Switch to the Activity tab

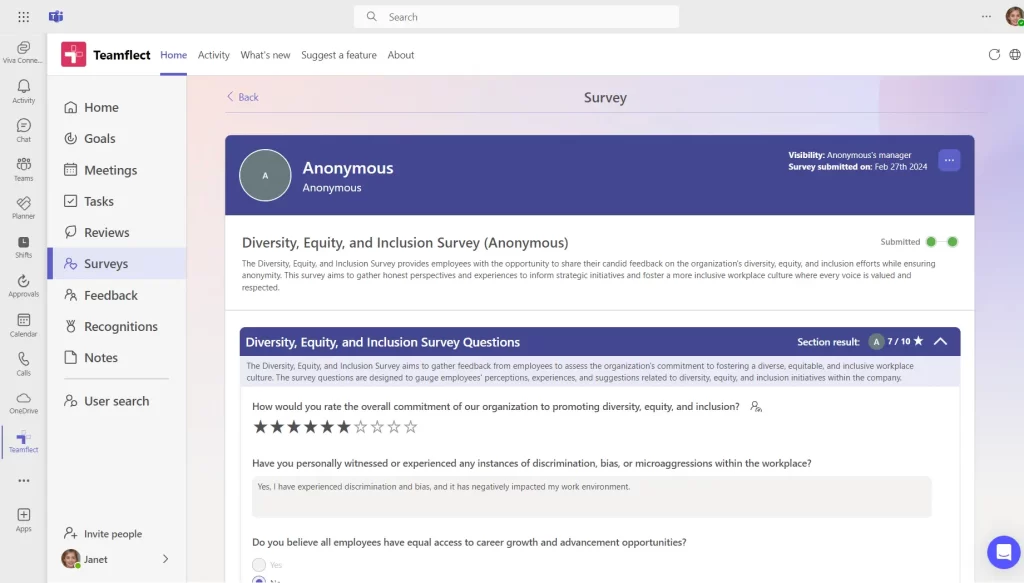point(214,55)
